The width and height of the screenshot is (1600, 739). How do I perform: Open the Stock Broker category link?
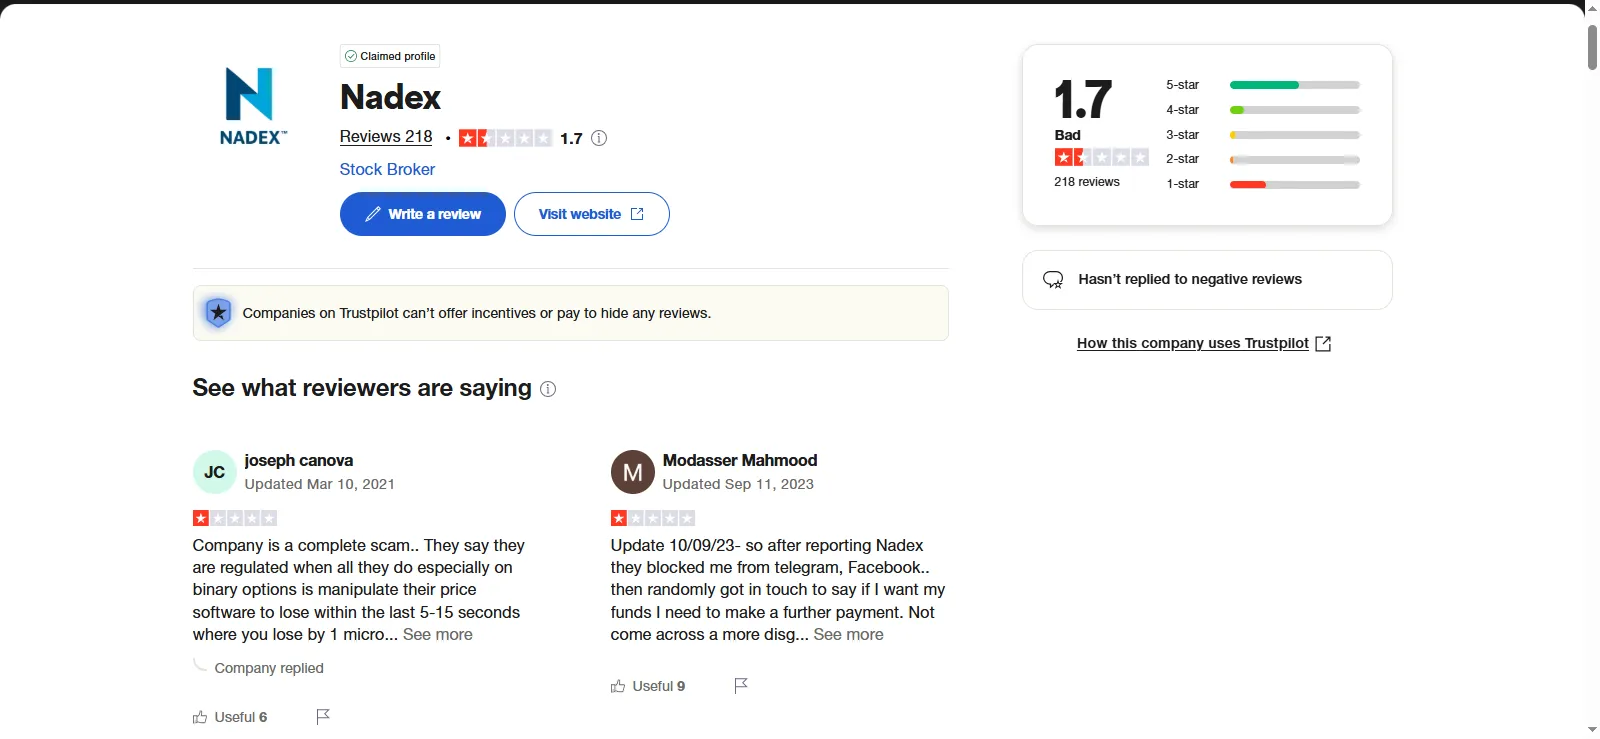point(387,169)
